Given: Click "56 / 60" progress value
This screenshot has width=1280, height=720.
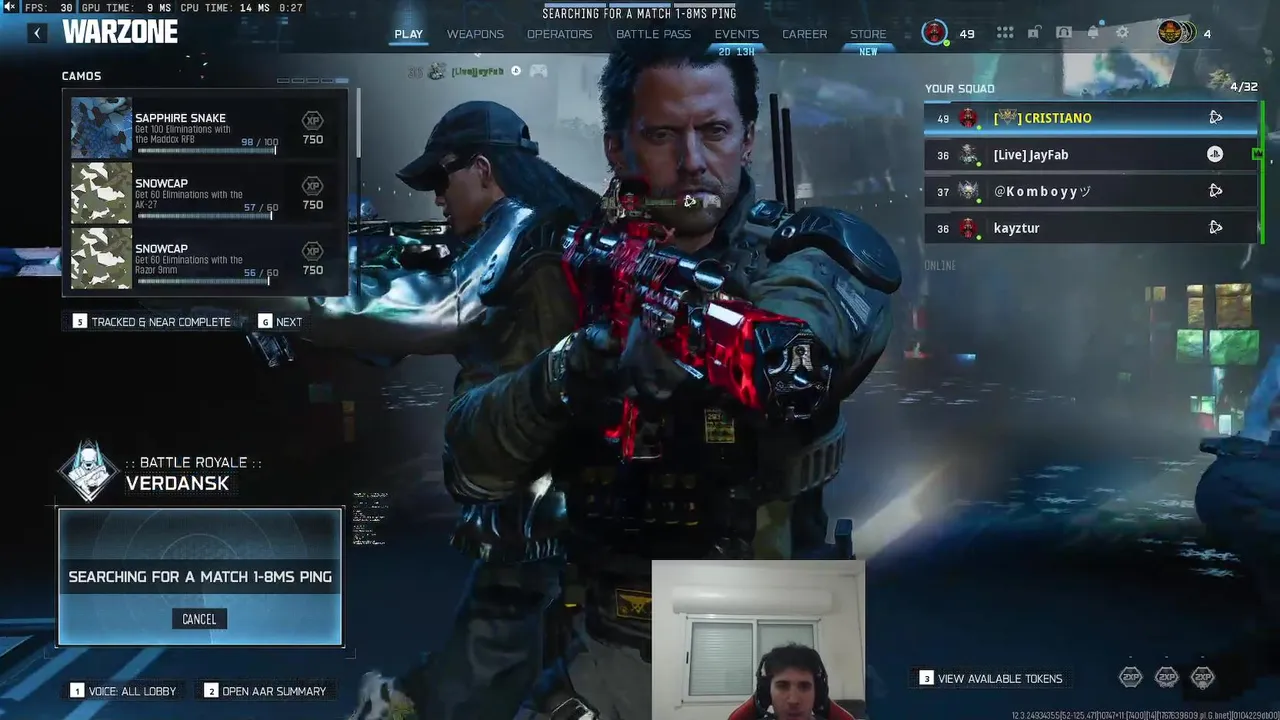Looking at the screenshot, I should click(261, 272).
